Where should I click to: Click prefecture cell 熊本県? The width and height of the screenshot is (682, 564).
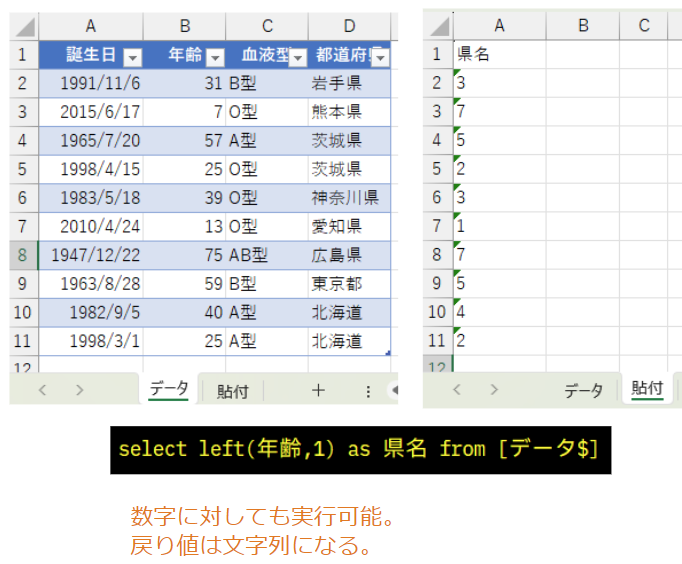click(x=349, y=112)
